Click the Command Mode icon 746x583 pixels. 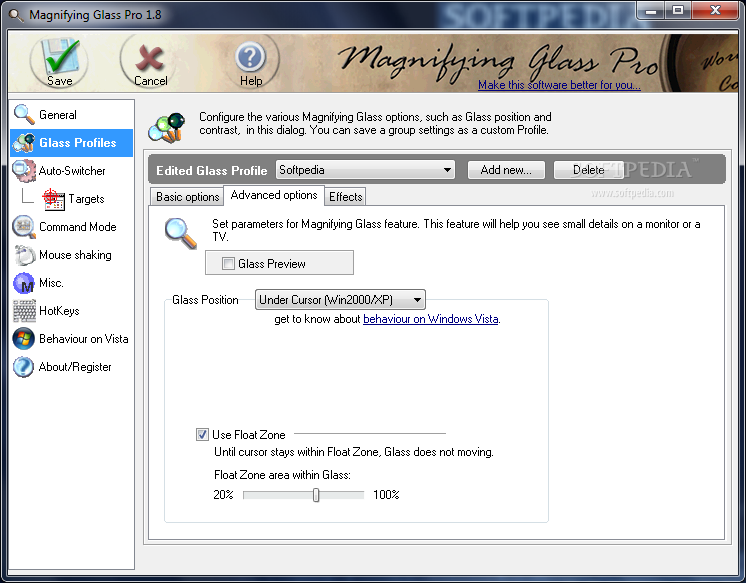(24, 227)
